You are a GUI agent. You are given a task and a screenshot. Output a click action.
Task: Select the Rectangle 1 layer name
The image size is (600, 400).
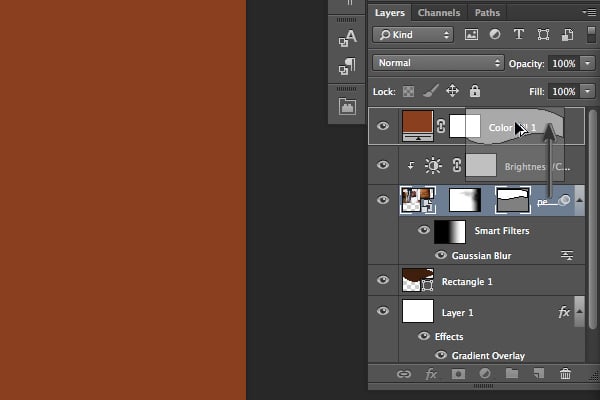point(467,282)
